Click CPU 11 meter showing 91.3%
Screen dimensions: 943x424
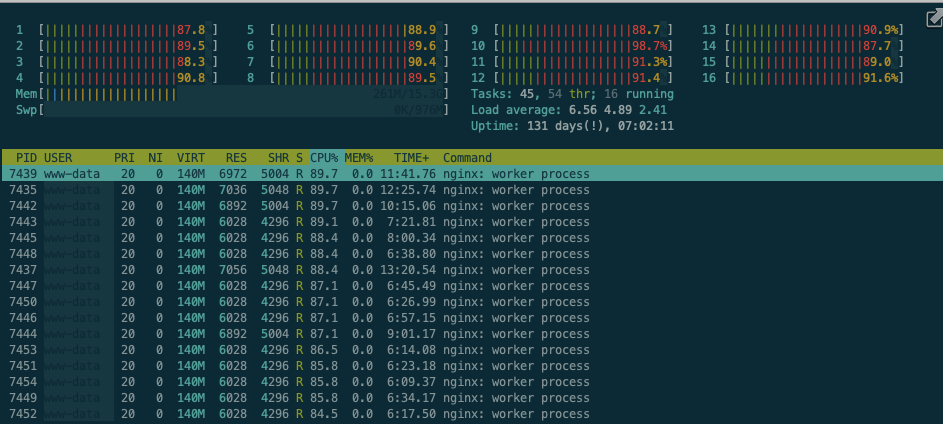[583, 61]
